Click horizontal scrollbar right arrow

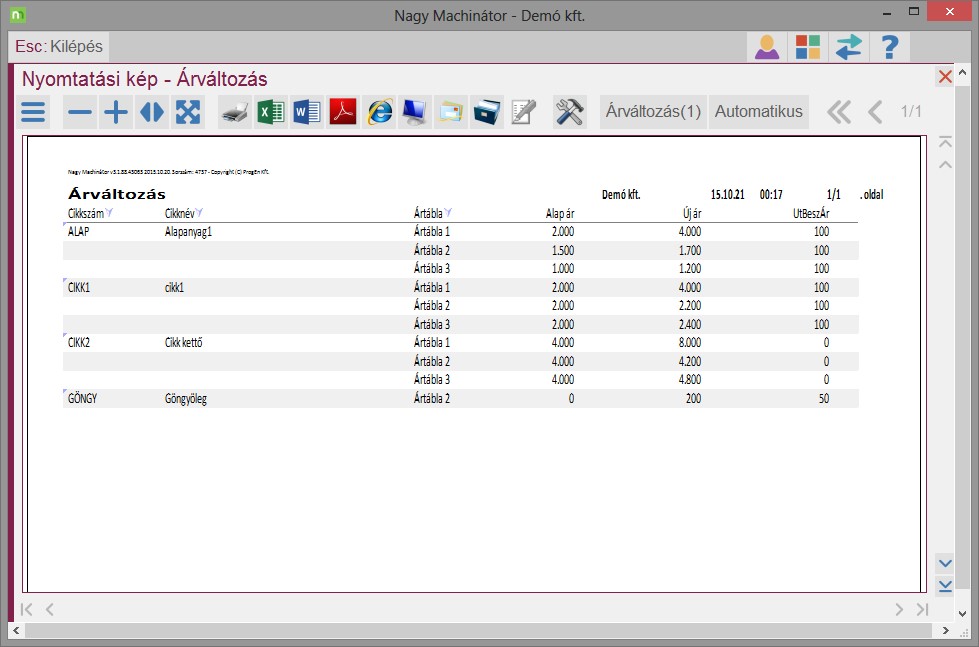point(945,630)
